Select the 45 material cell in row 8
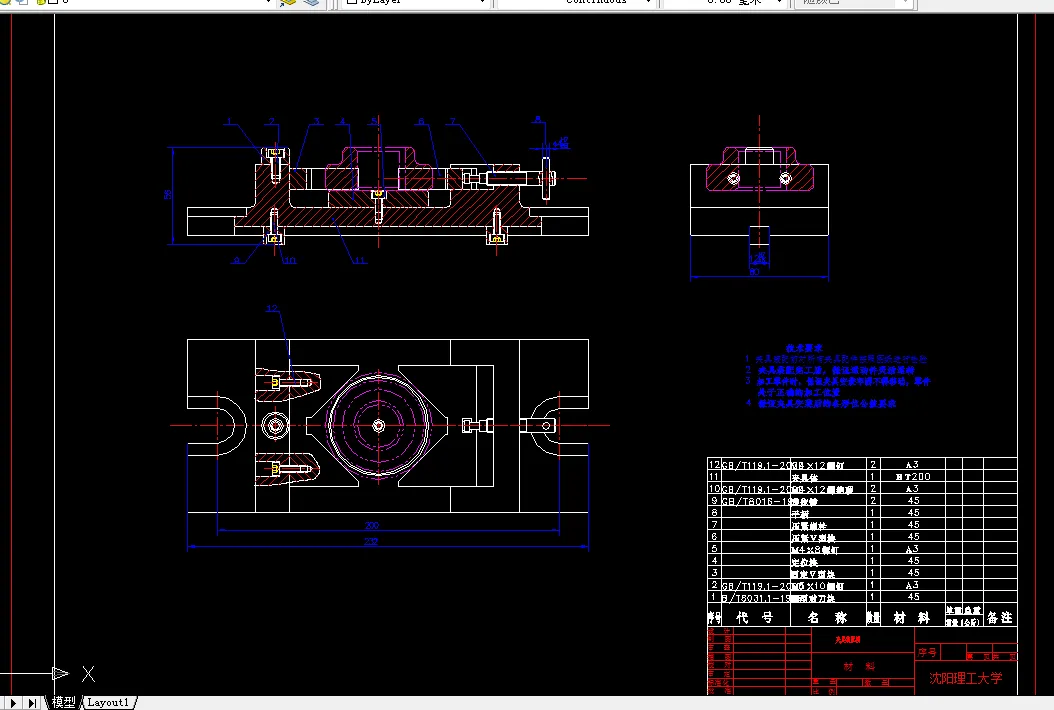The image size is (1054, 710). pos(913,512)
